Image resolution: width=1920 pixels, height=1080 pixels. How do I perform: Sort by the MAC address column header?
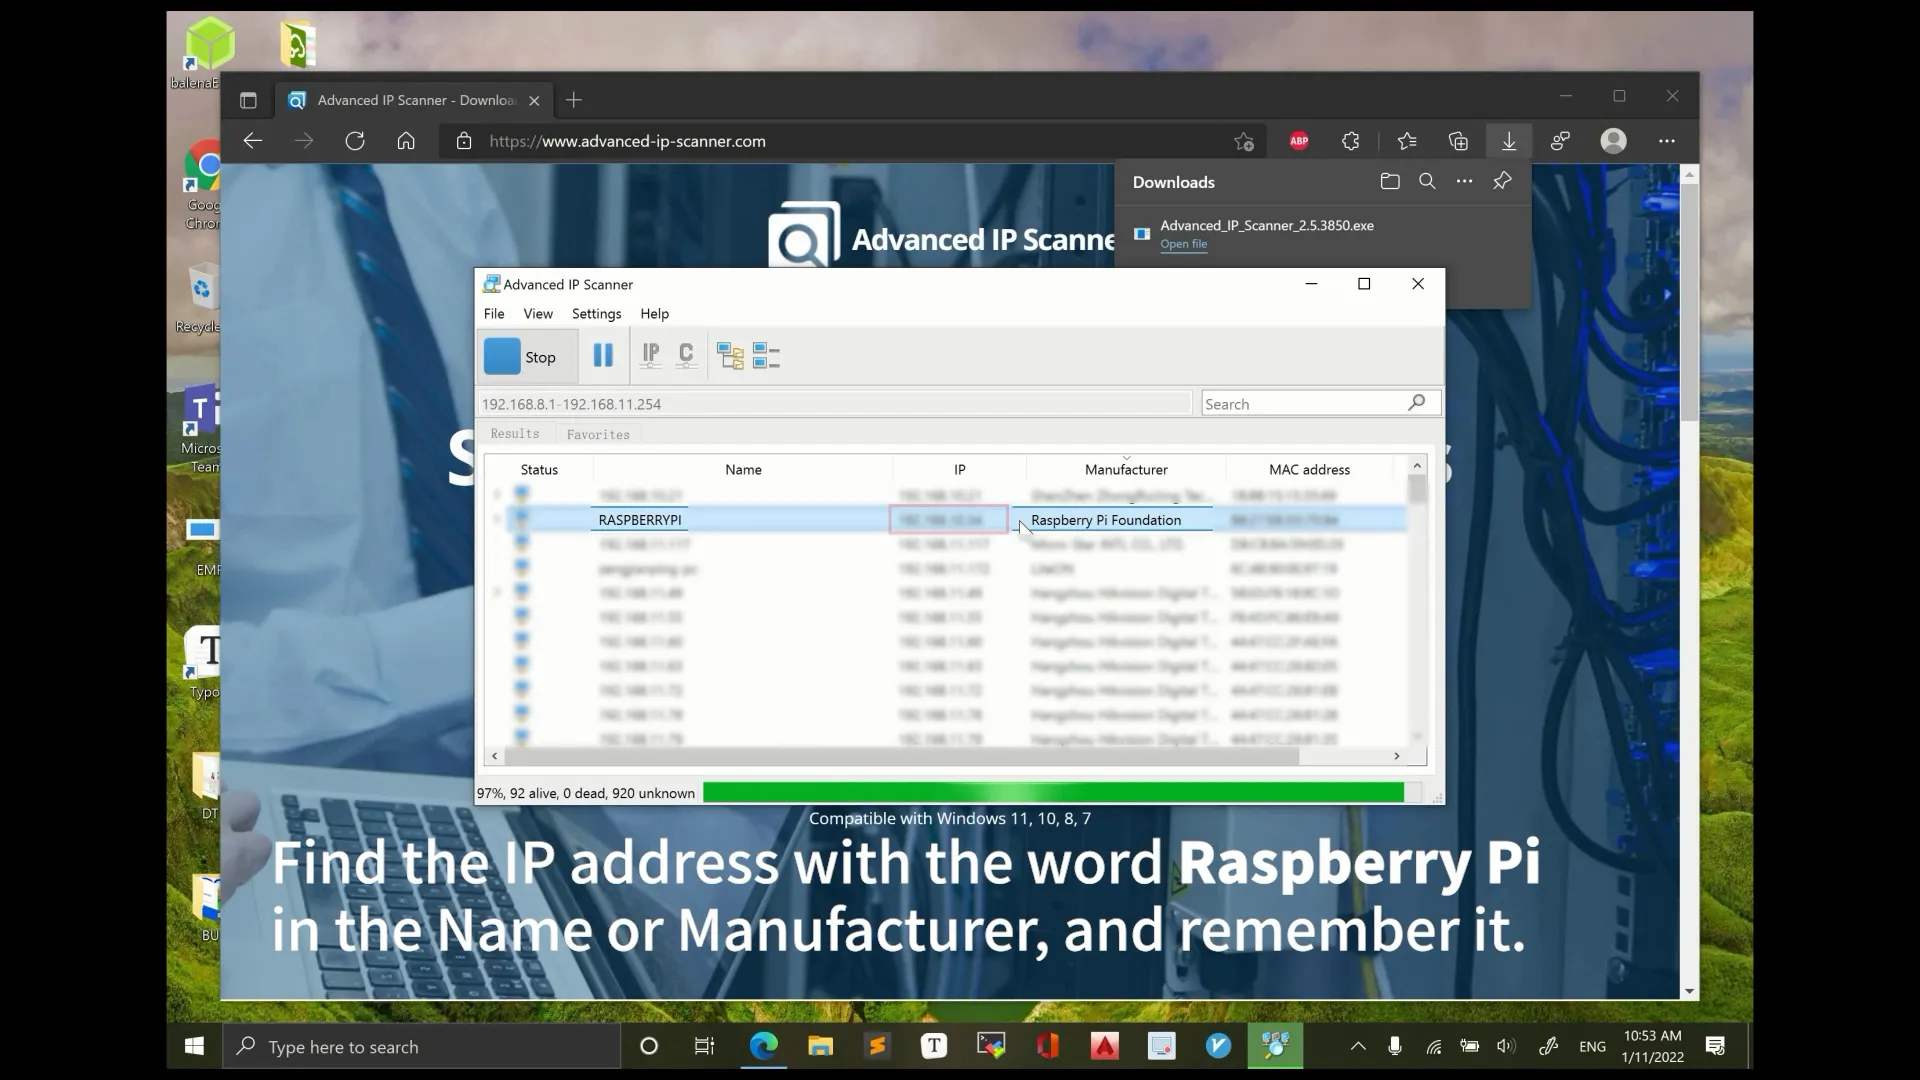click(x=1309, y=469)
